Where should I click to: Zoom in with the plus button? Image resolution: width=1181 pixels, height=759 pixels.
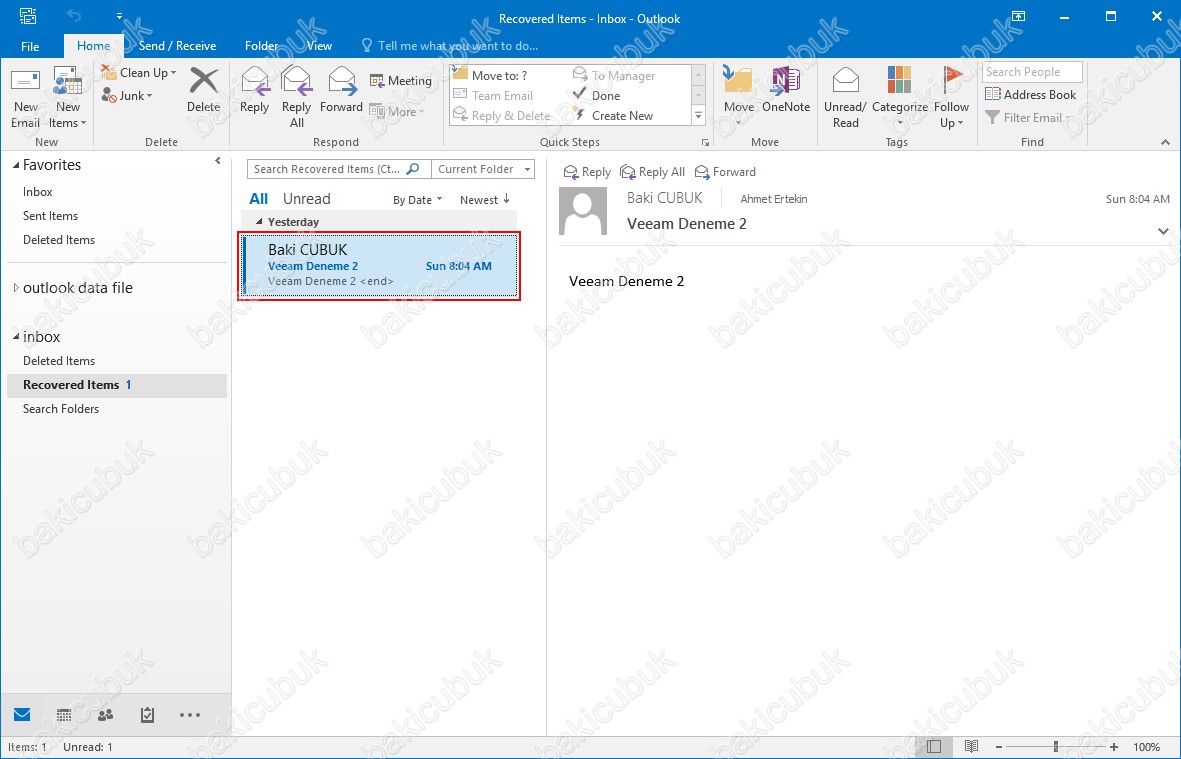1114,747
